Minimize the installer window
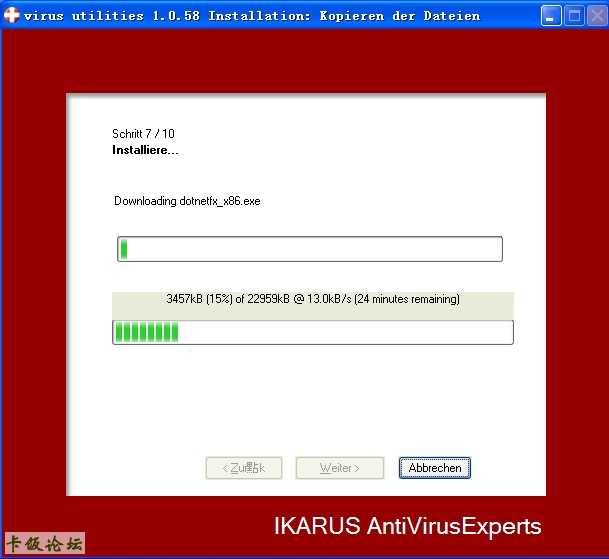609x559 pixels. (551, 16)
